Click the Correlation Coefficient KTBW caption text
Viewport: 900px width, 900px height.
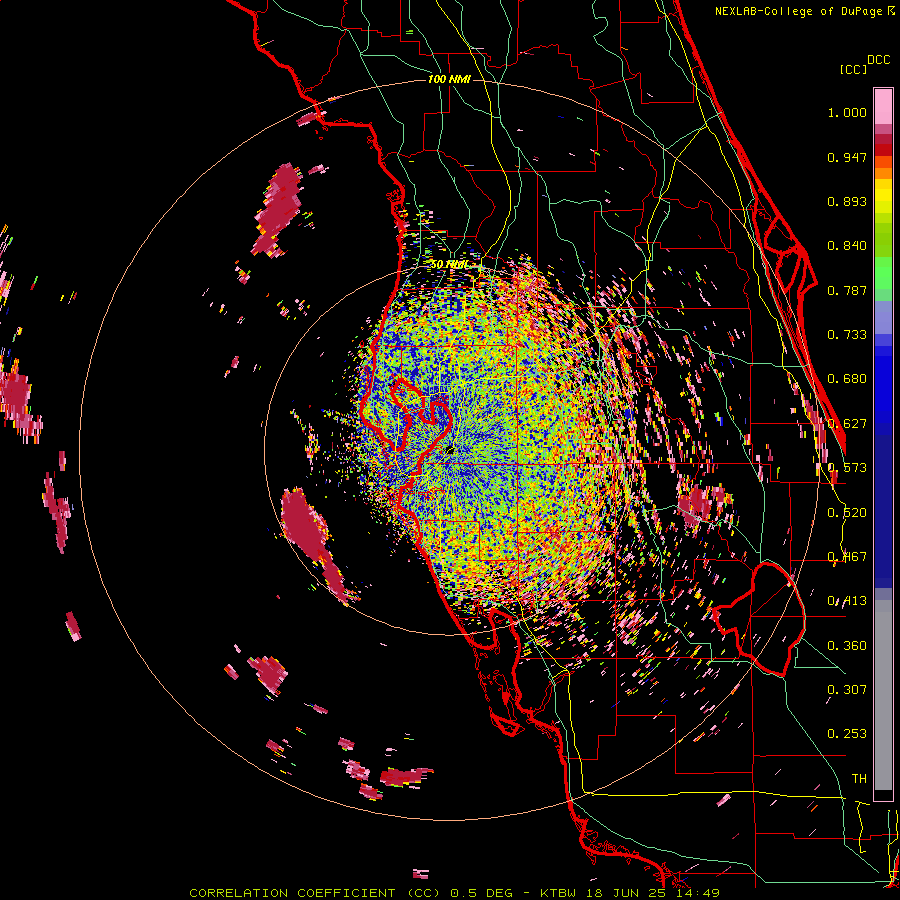coord(454,893)
